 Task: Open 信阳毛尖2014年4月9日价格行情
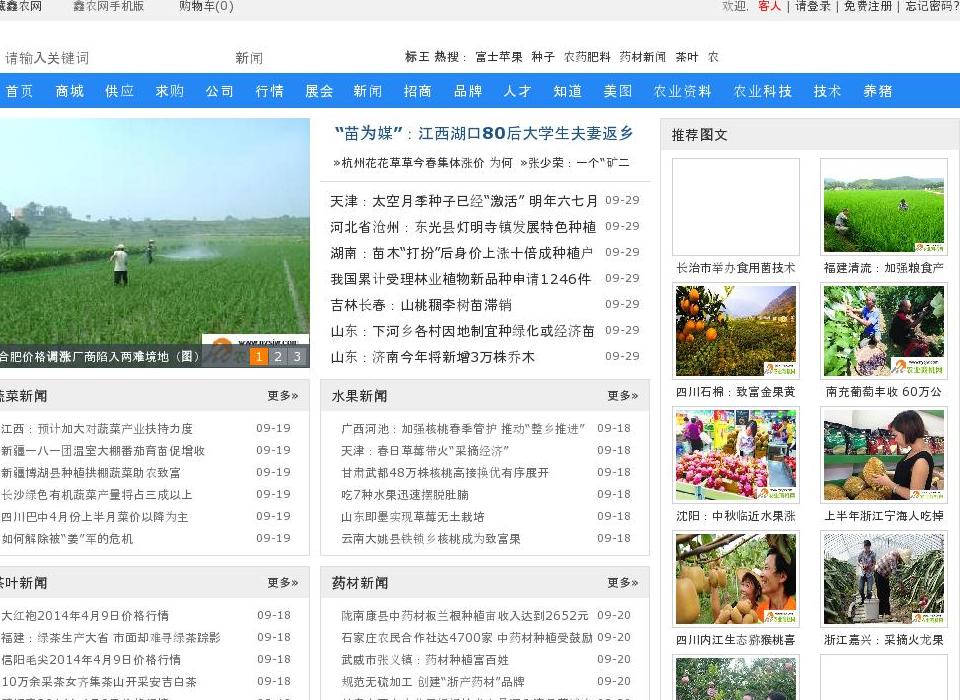click(91, 660)
